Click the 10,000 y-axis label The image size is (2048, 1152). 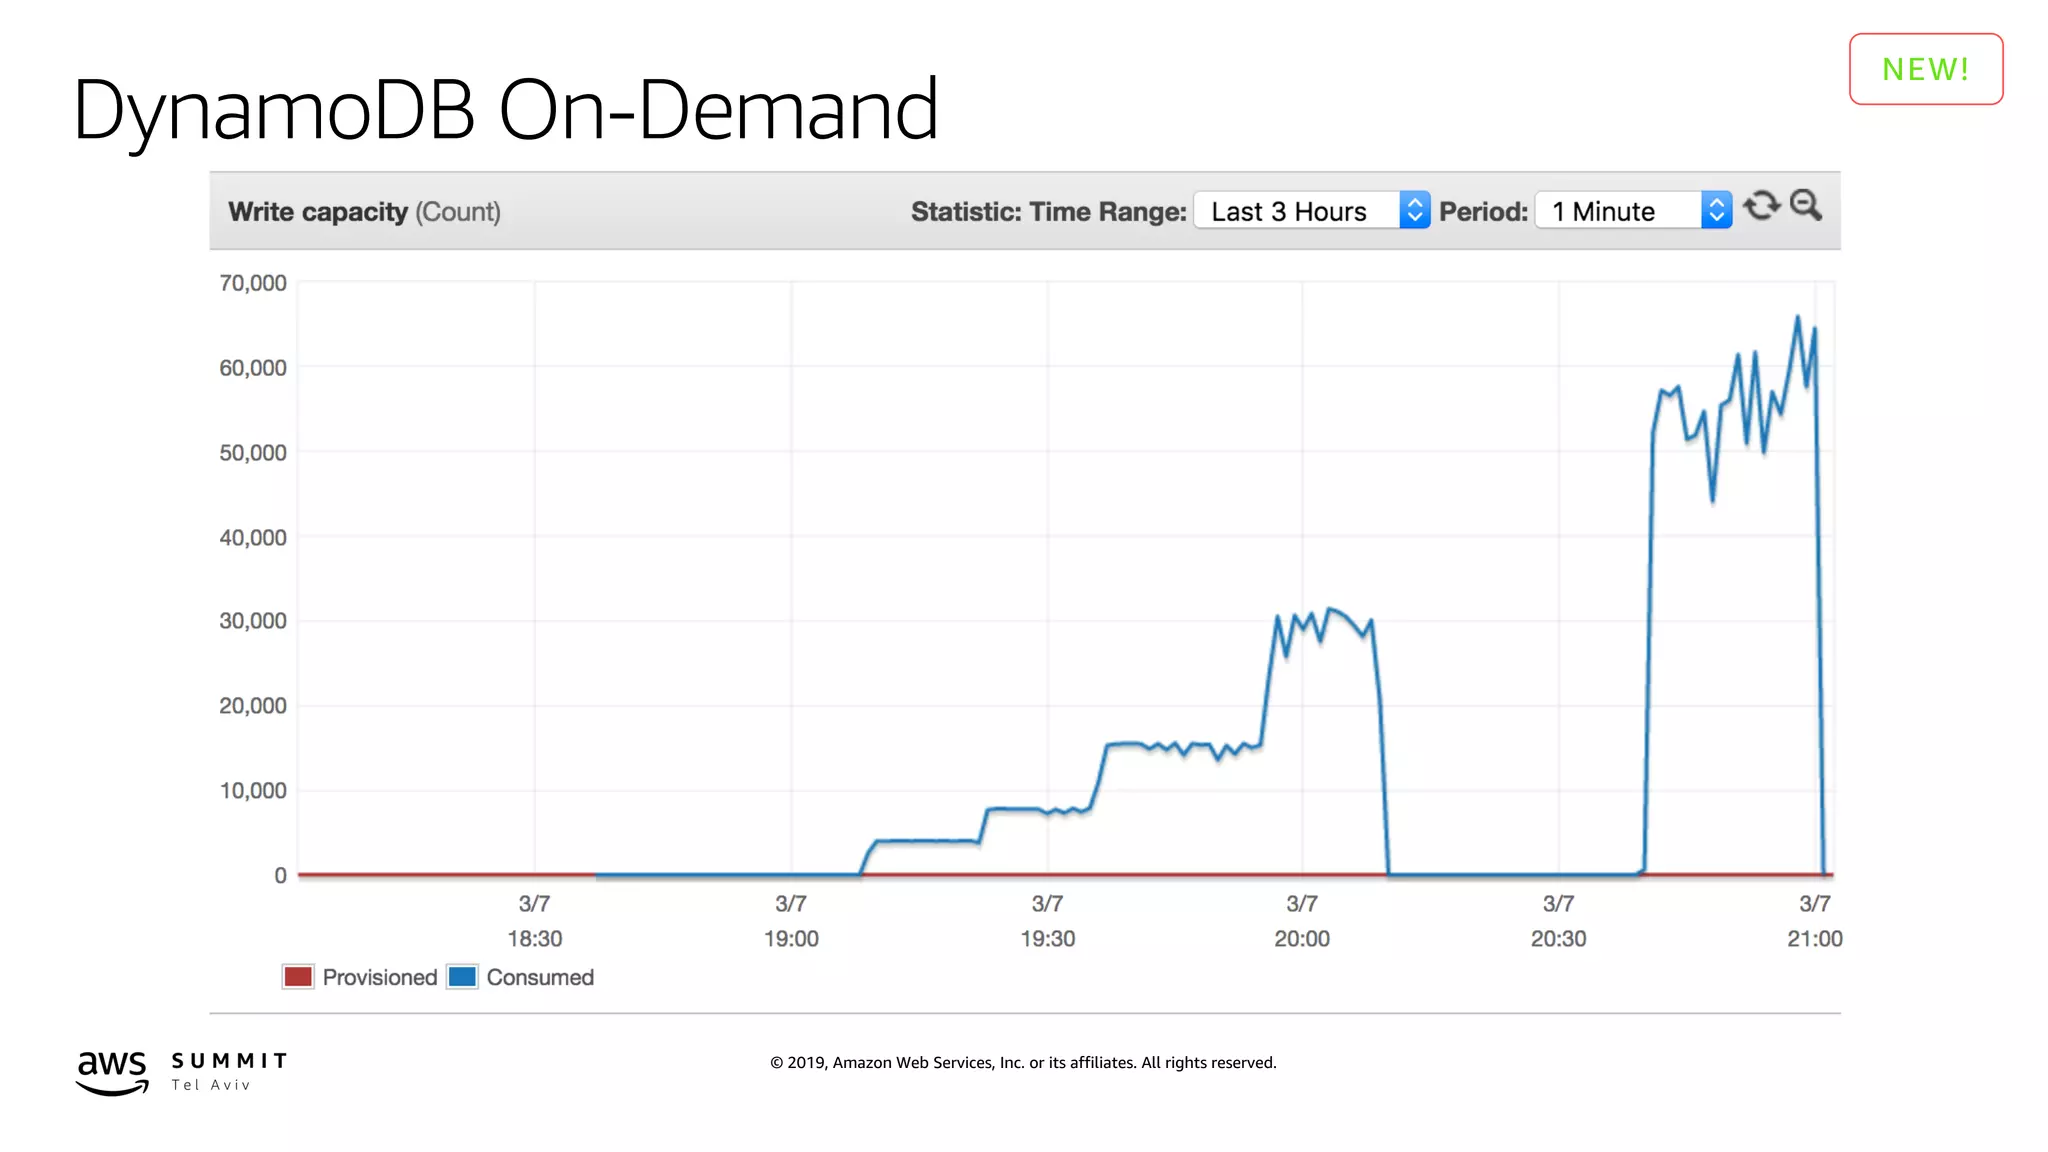(x=253, y=791)
